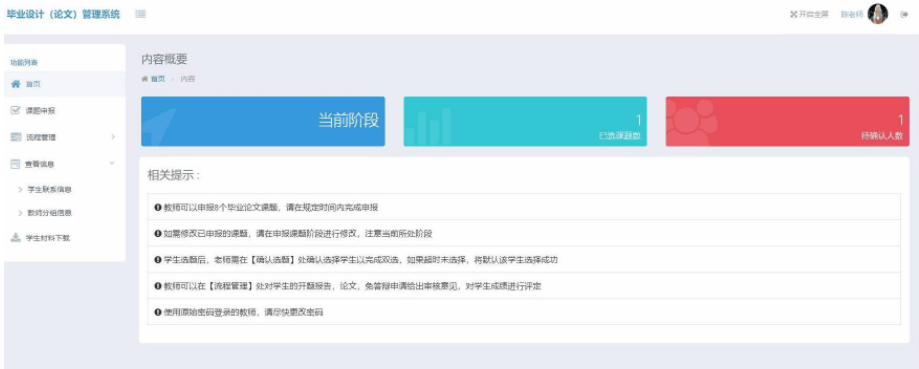The height and width of the screenshot is (369, 919).
Task: Expand the 流程管理 submenu arrow
Action: click(113, 137)
